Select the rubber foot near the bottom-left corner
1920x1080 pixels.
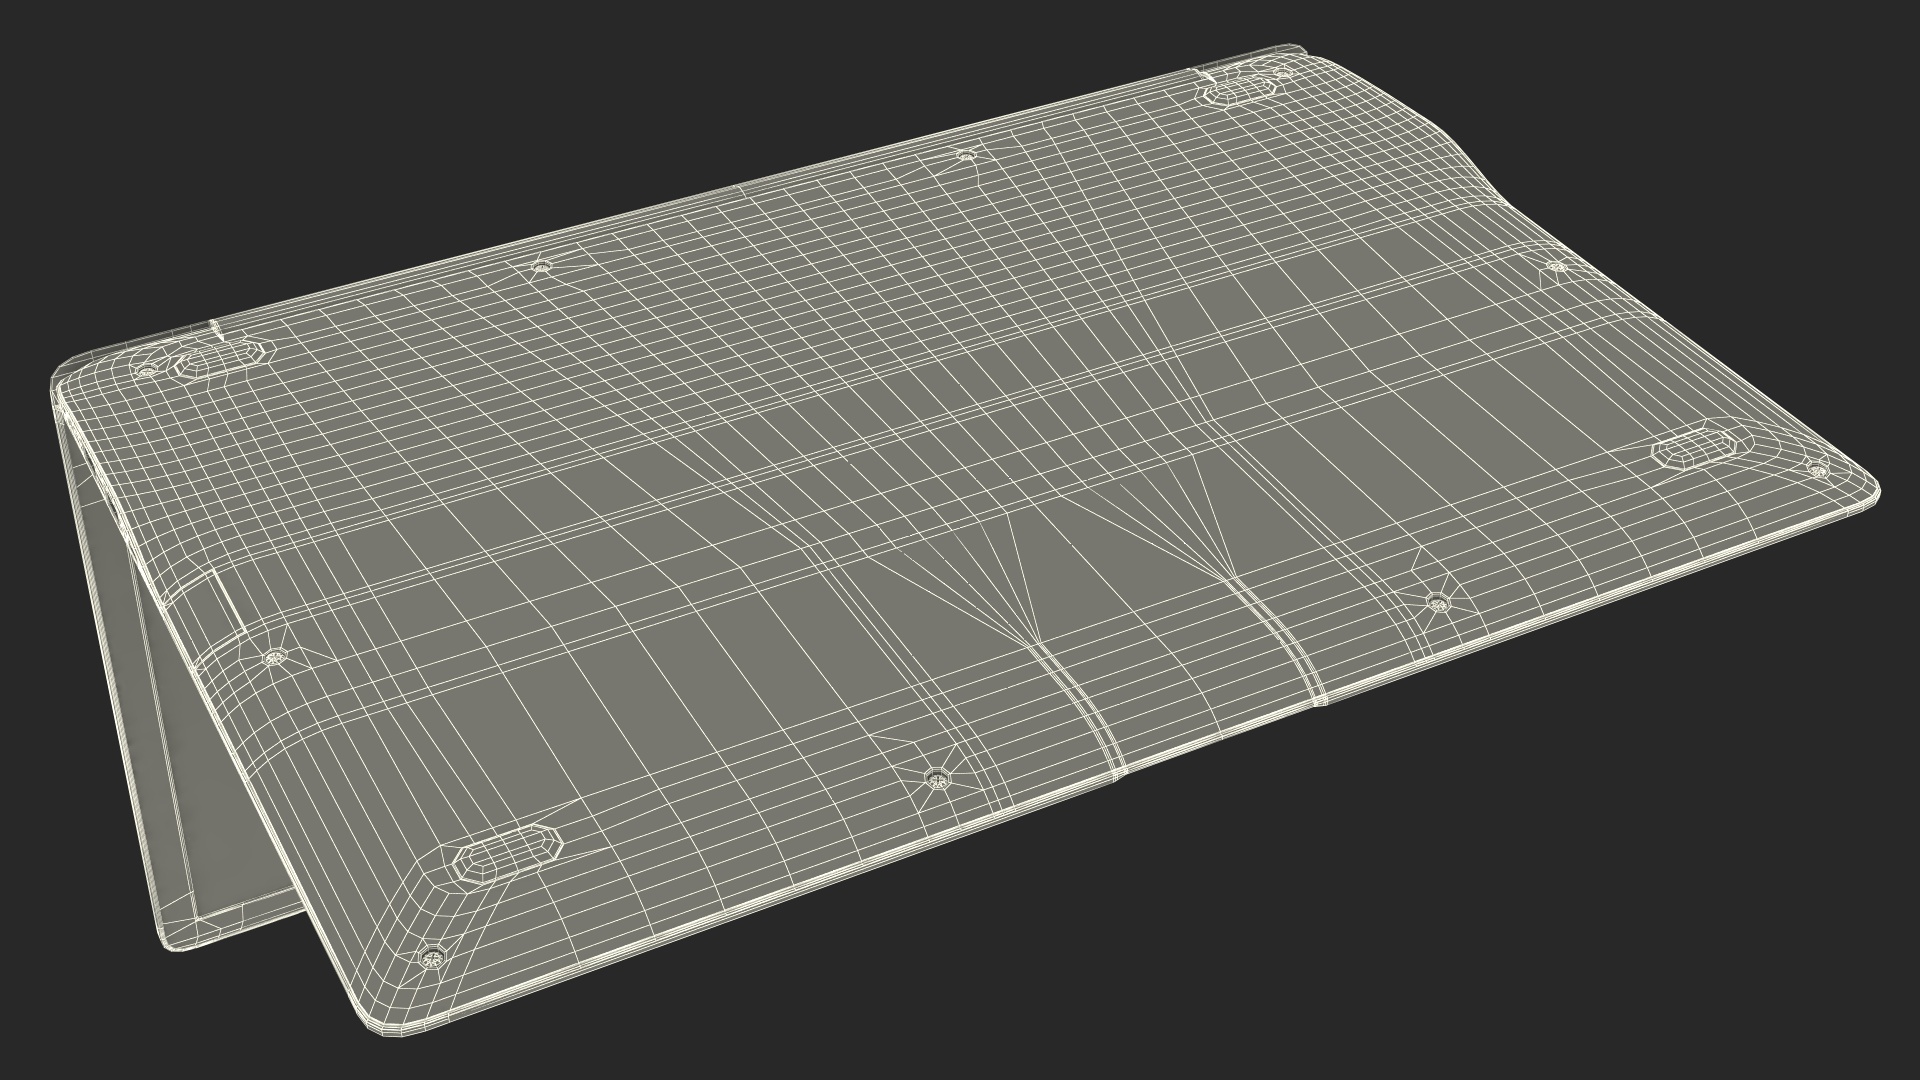tap(508, 853)
